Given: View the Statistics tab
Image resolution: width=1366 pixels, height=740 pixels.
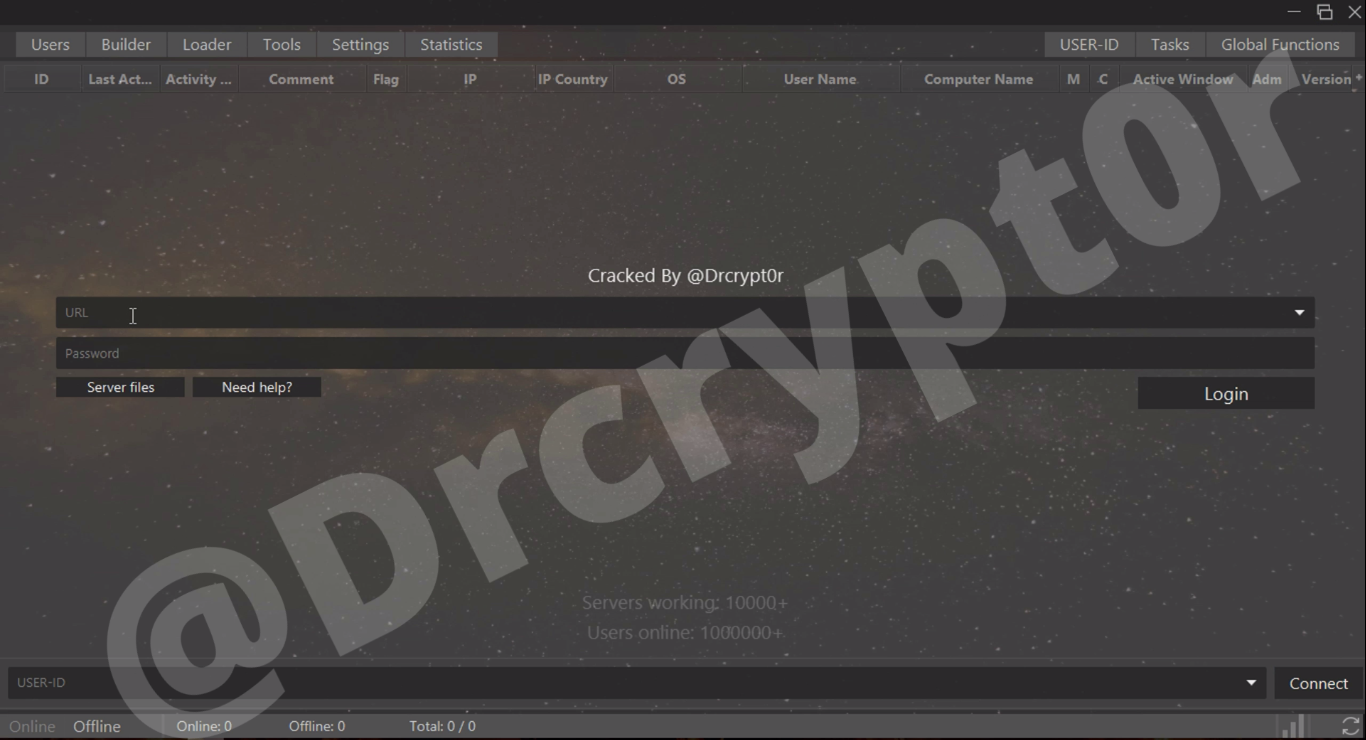Looking at the screenshot, I should (451, 45).
